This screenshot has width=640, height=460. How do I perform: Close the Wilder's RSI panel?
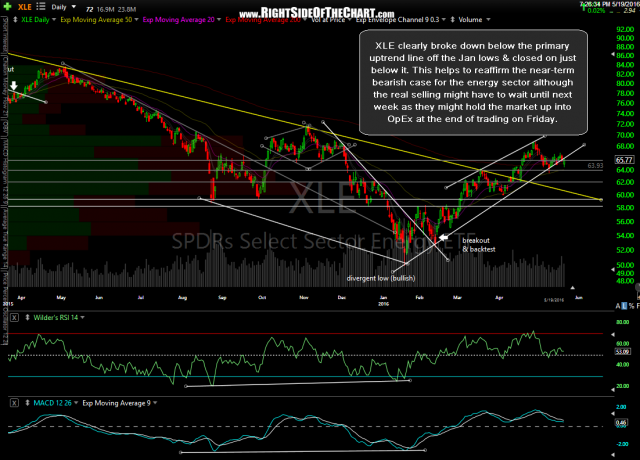click(x=14, y=318)
